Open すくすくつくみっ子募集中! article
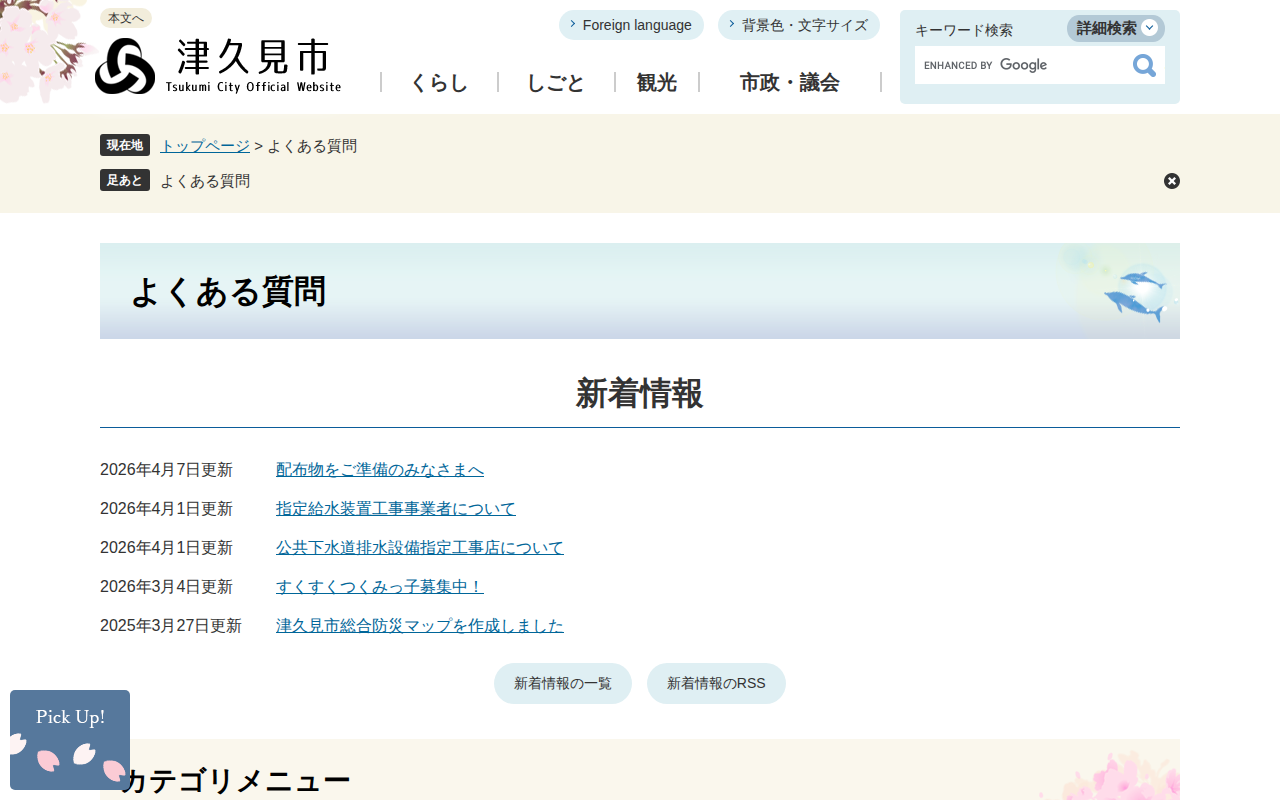 tap(380, 587)
